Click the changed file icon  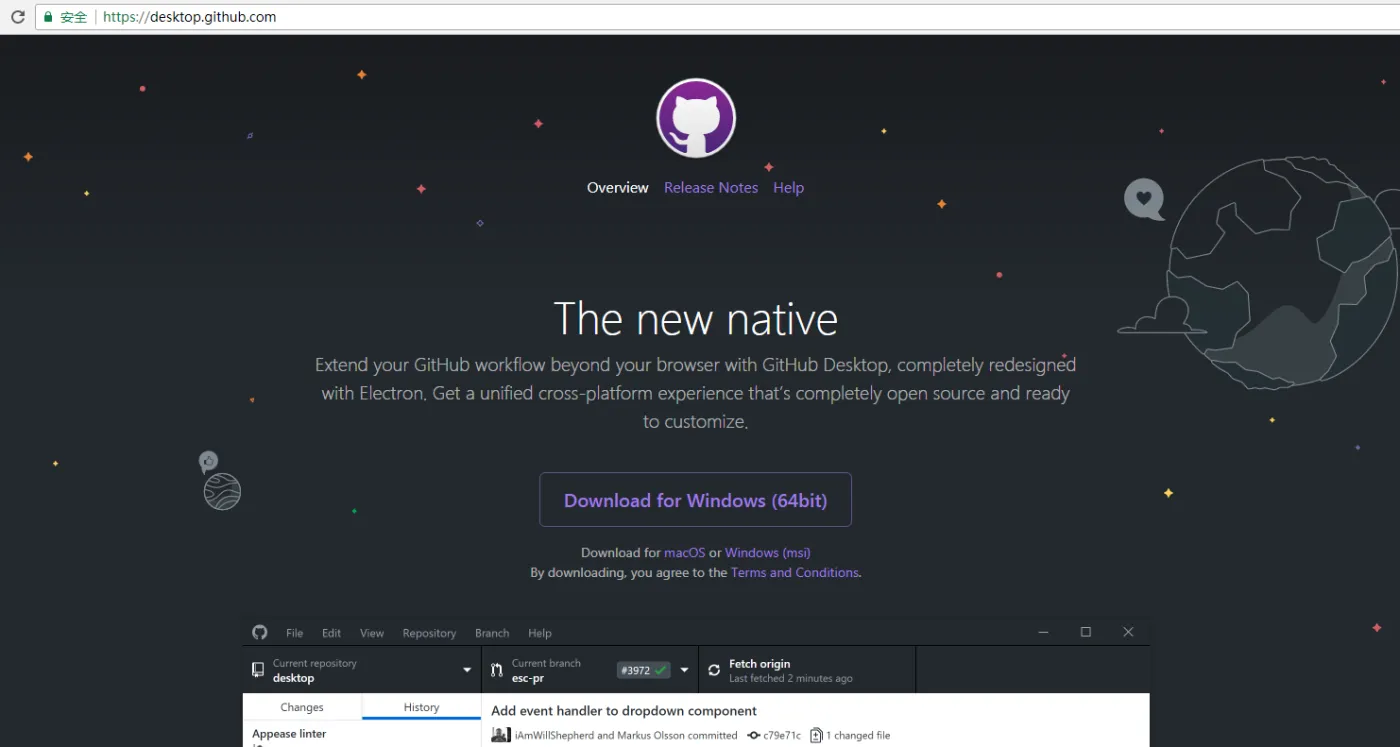click(816, 735)
